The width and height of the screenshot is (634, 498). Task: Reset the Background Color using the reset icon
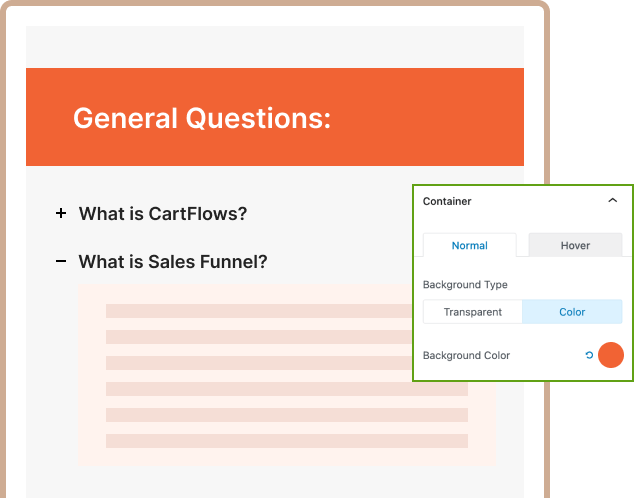coord(589,355)
